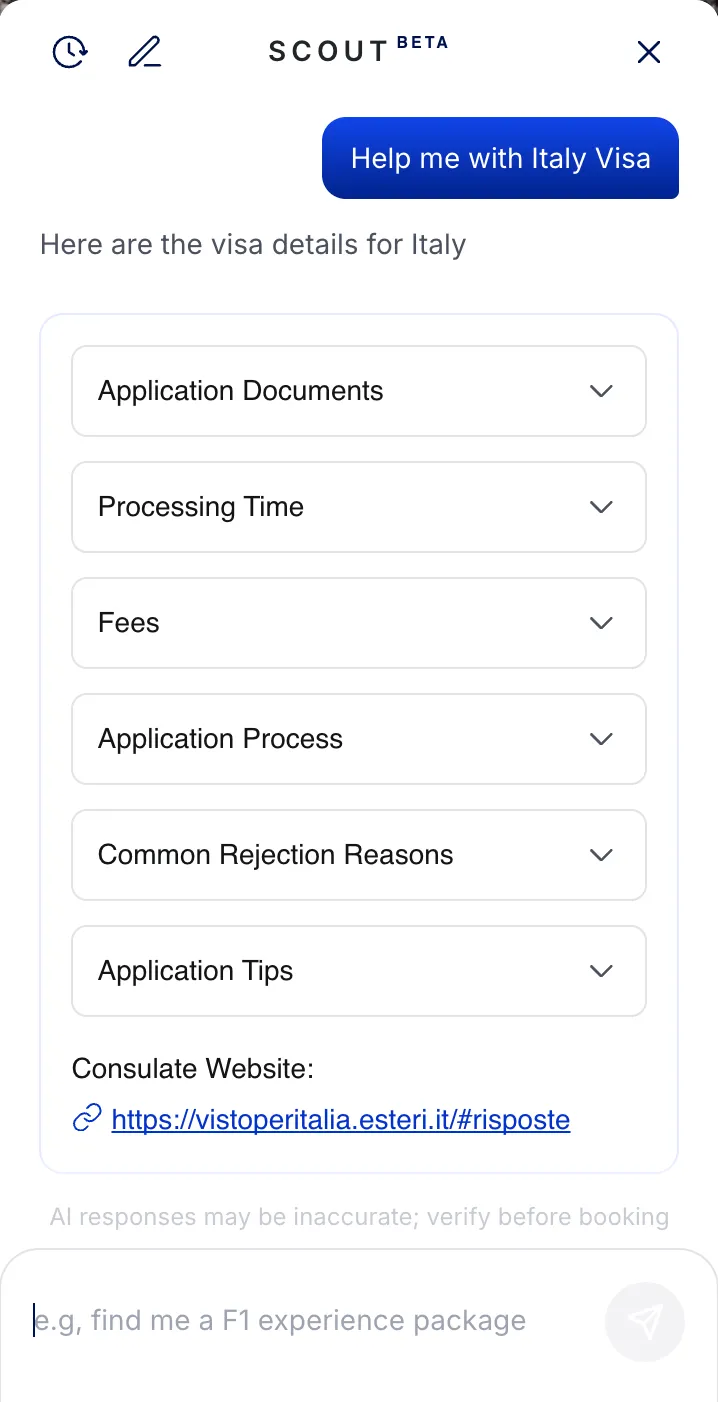The height and width of the screenshot is (1402, 718).
Task: Click the chevron arrow on Fees card
Action: (x=601, y=623)
